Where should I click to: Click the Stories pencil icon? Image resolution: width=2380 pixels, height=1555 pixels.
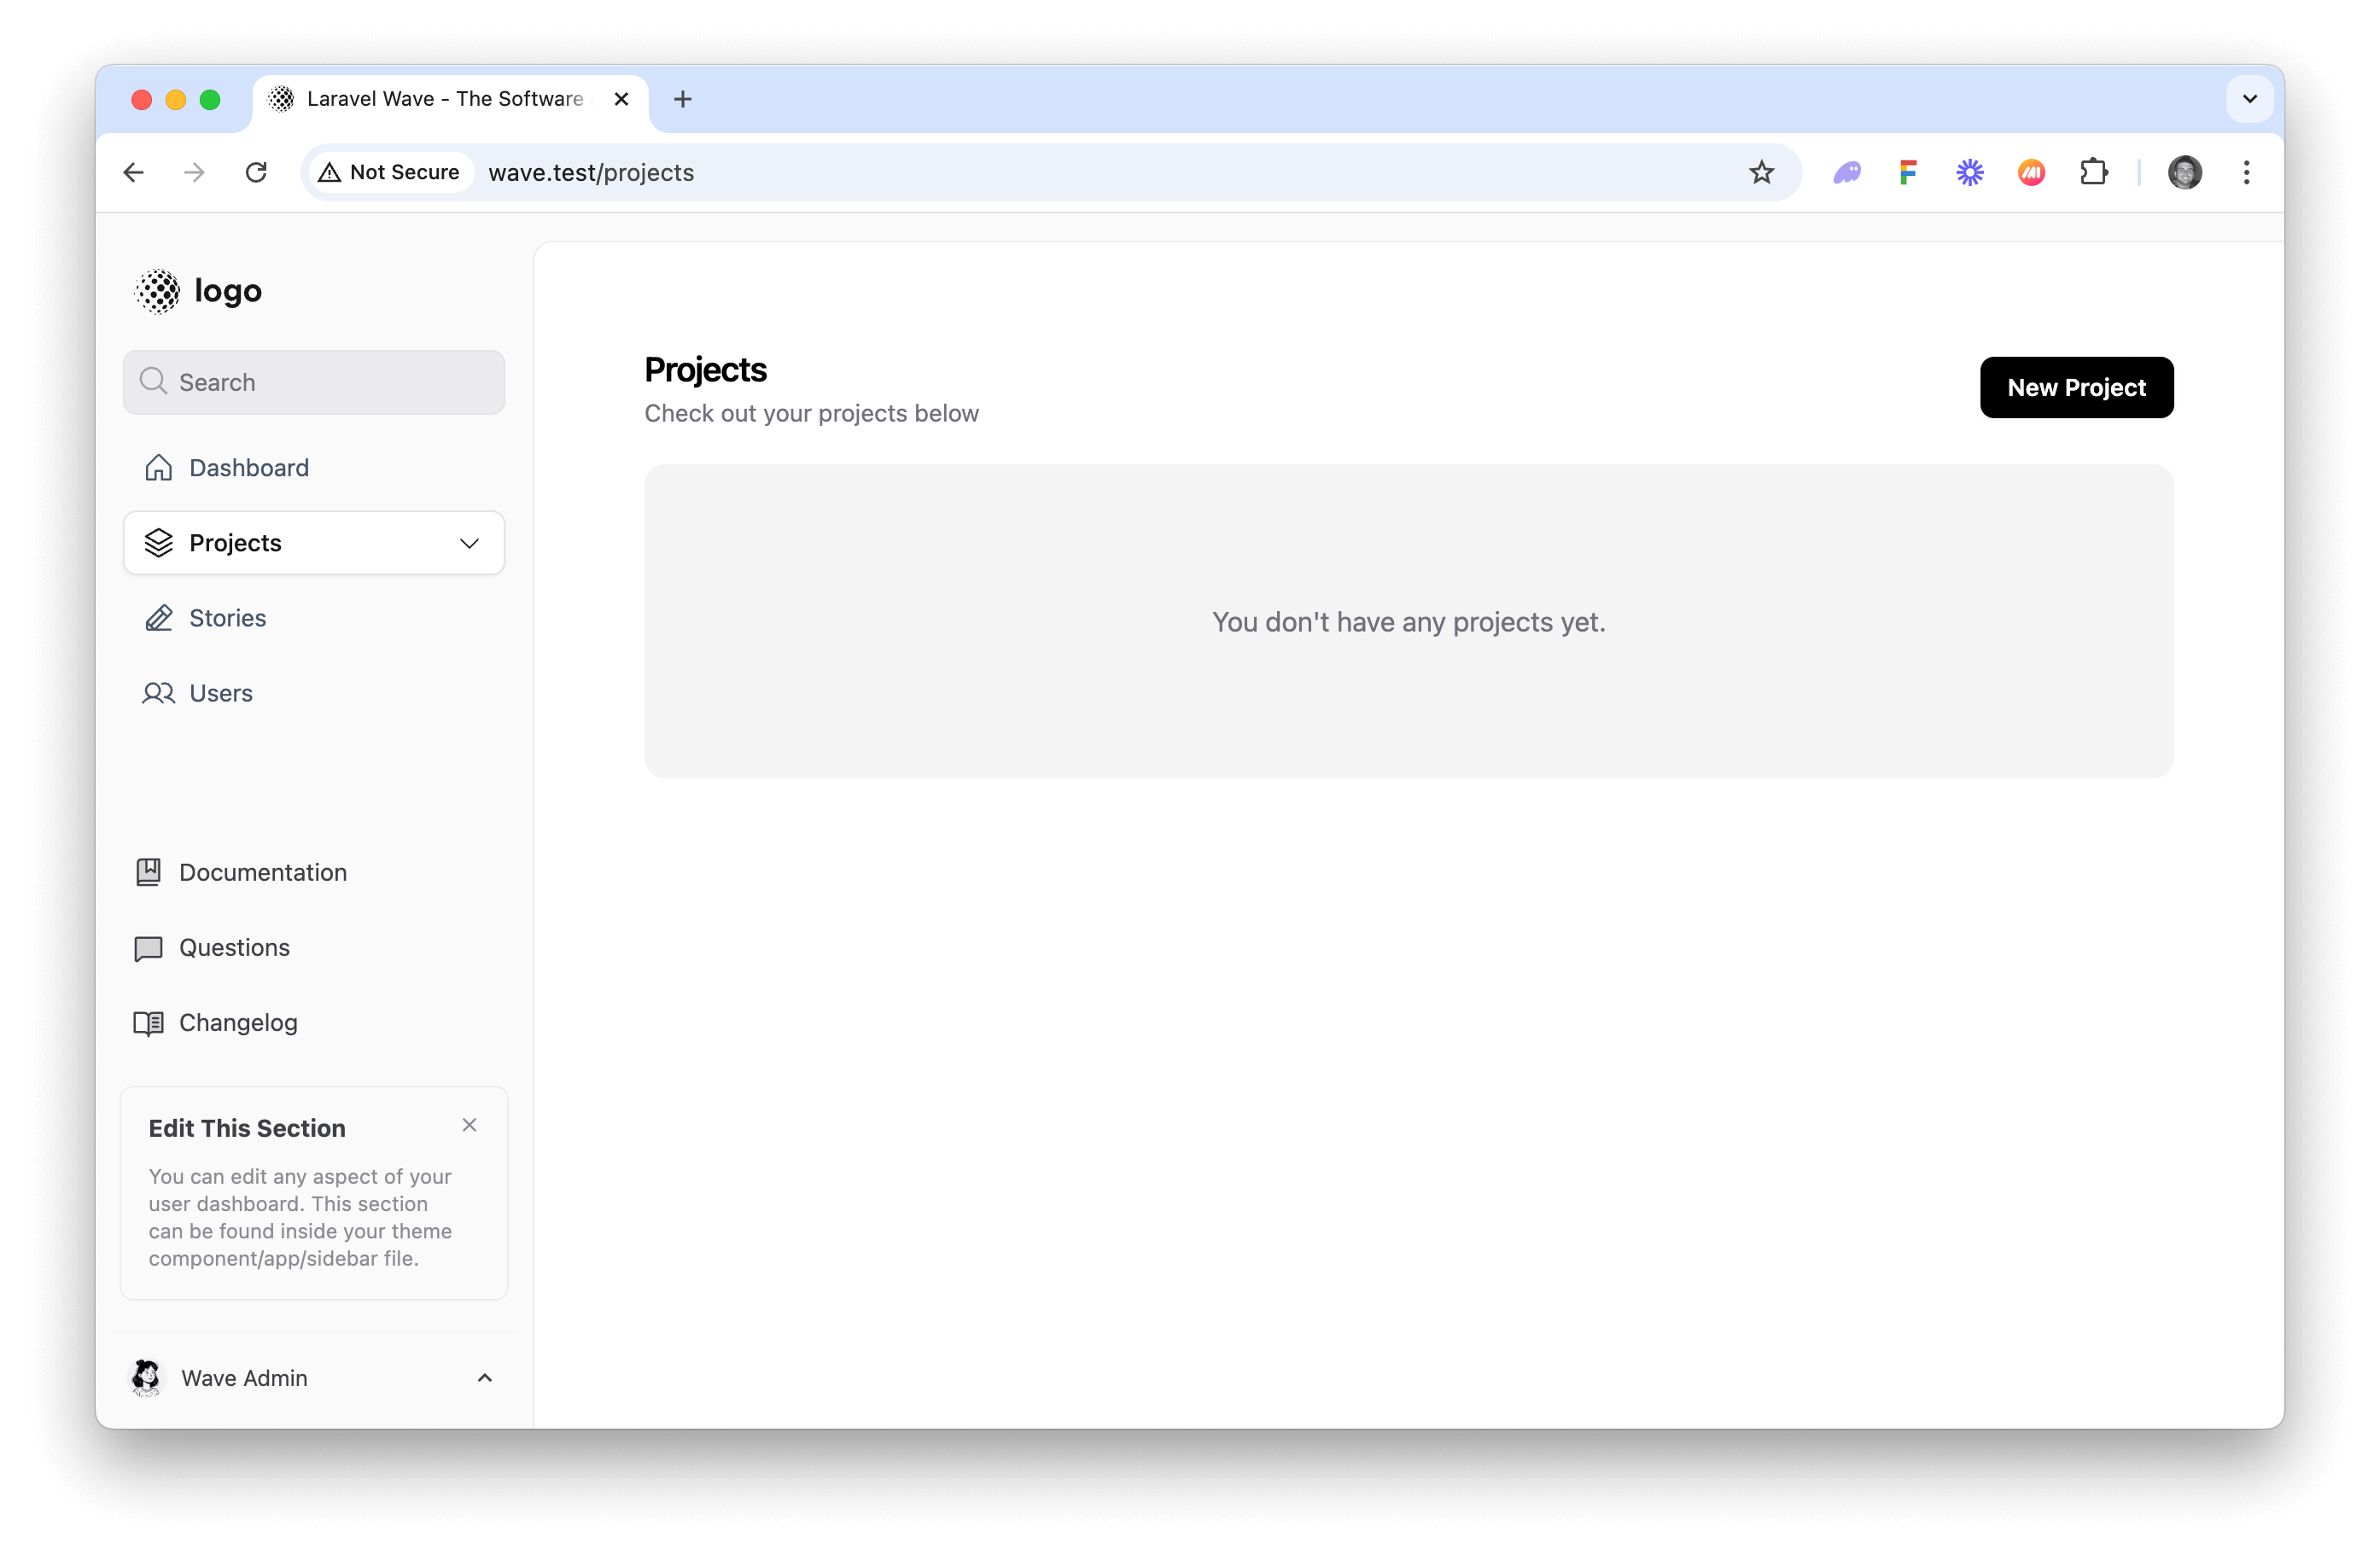[158, 618]
